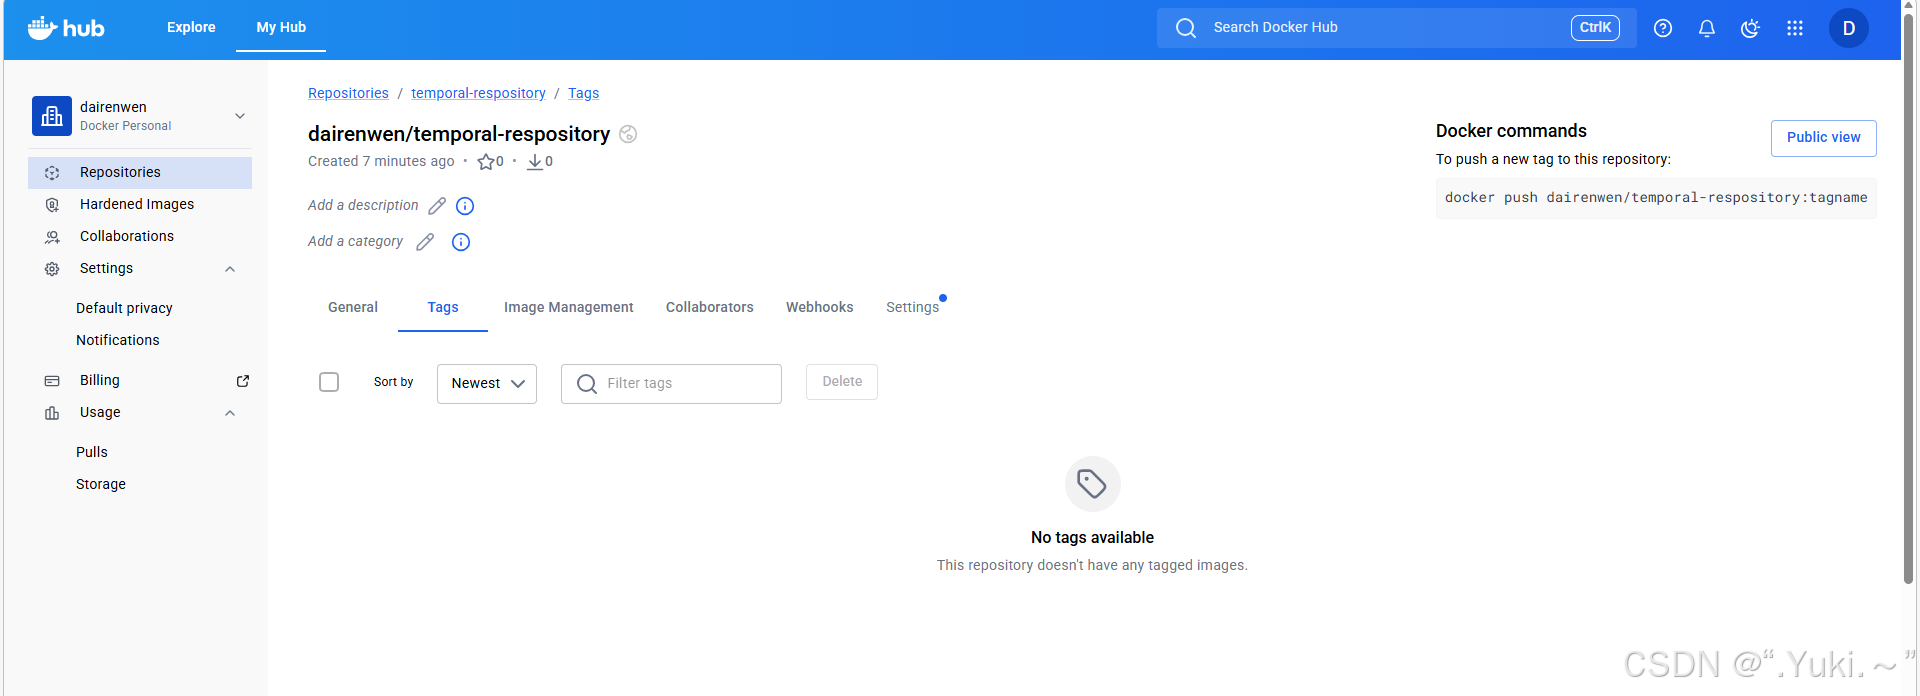This screenshot has height=696, width=1920.
Task: Switch to the Explore tab
Action: [191, 27]
